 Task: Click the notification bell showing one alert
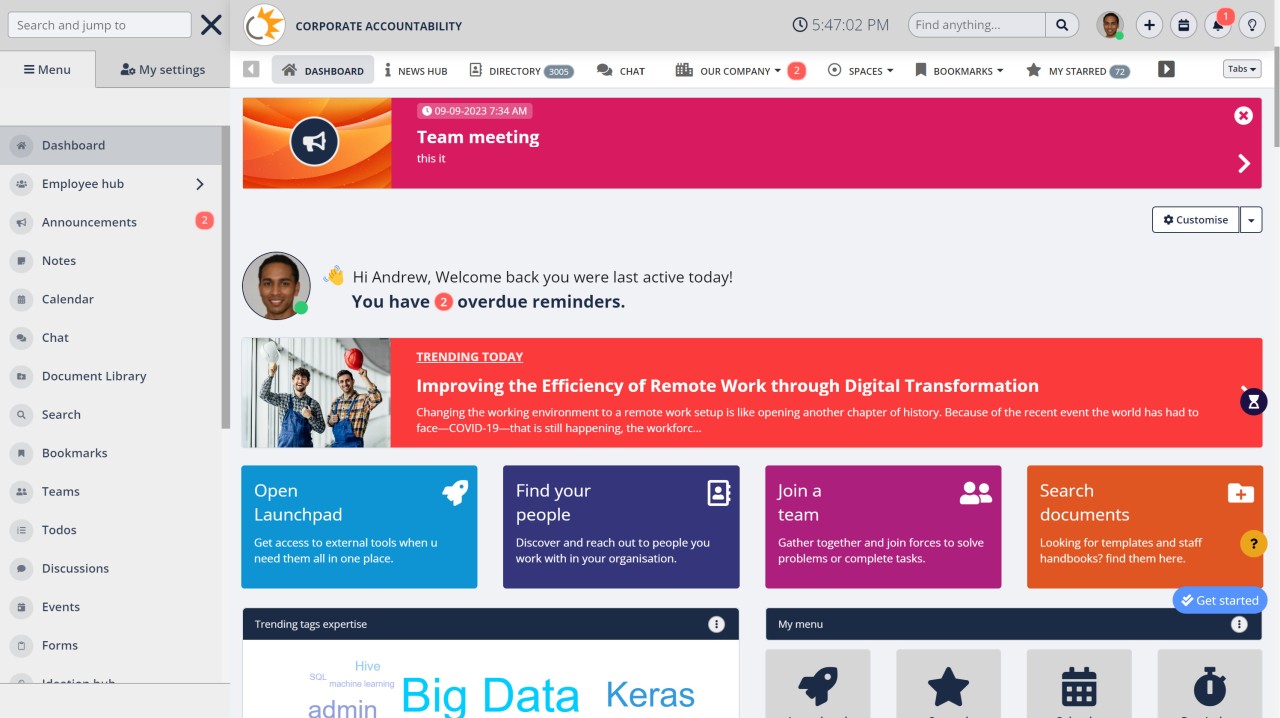1218,24
